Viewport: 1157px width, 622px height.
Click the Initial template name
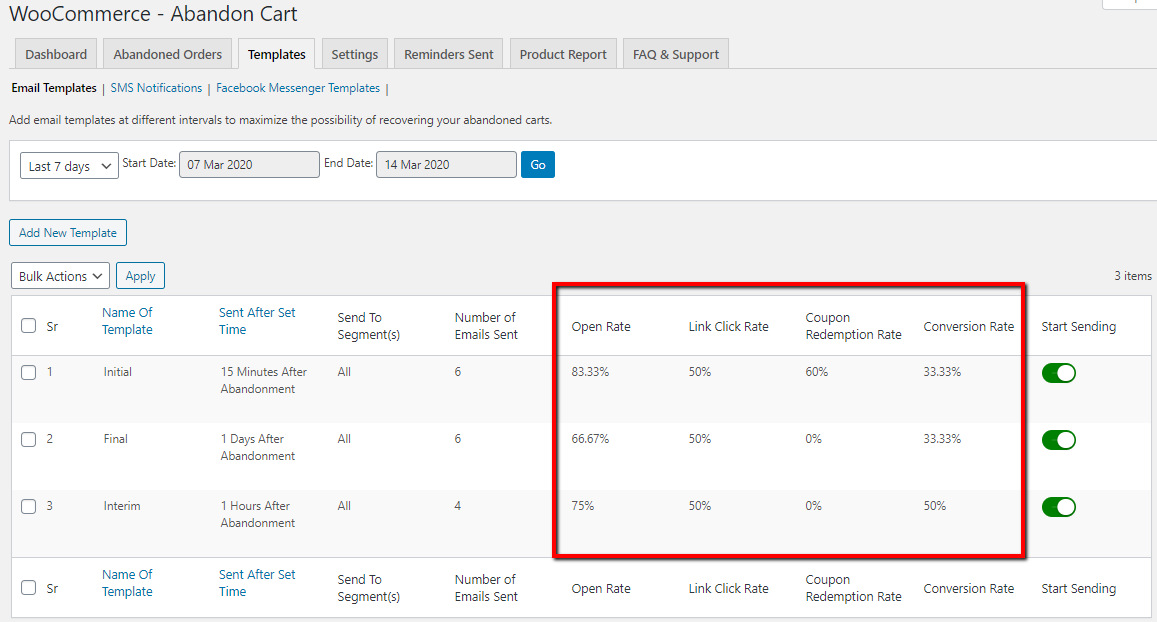click(x=117, y=372)
